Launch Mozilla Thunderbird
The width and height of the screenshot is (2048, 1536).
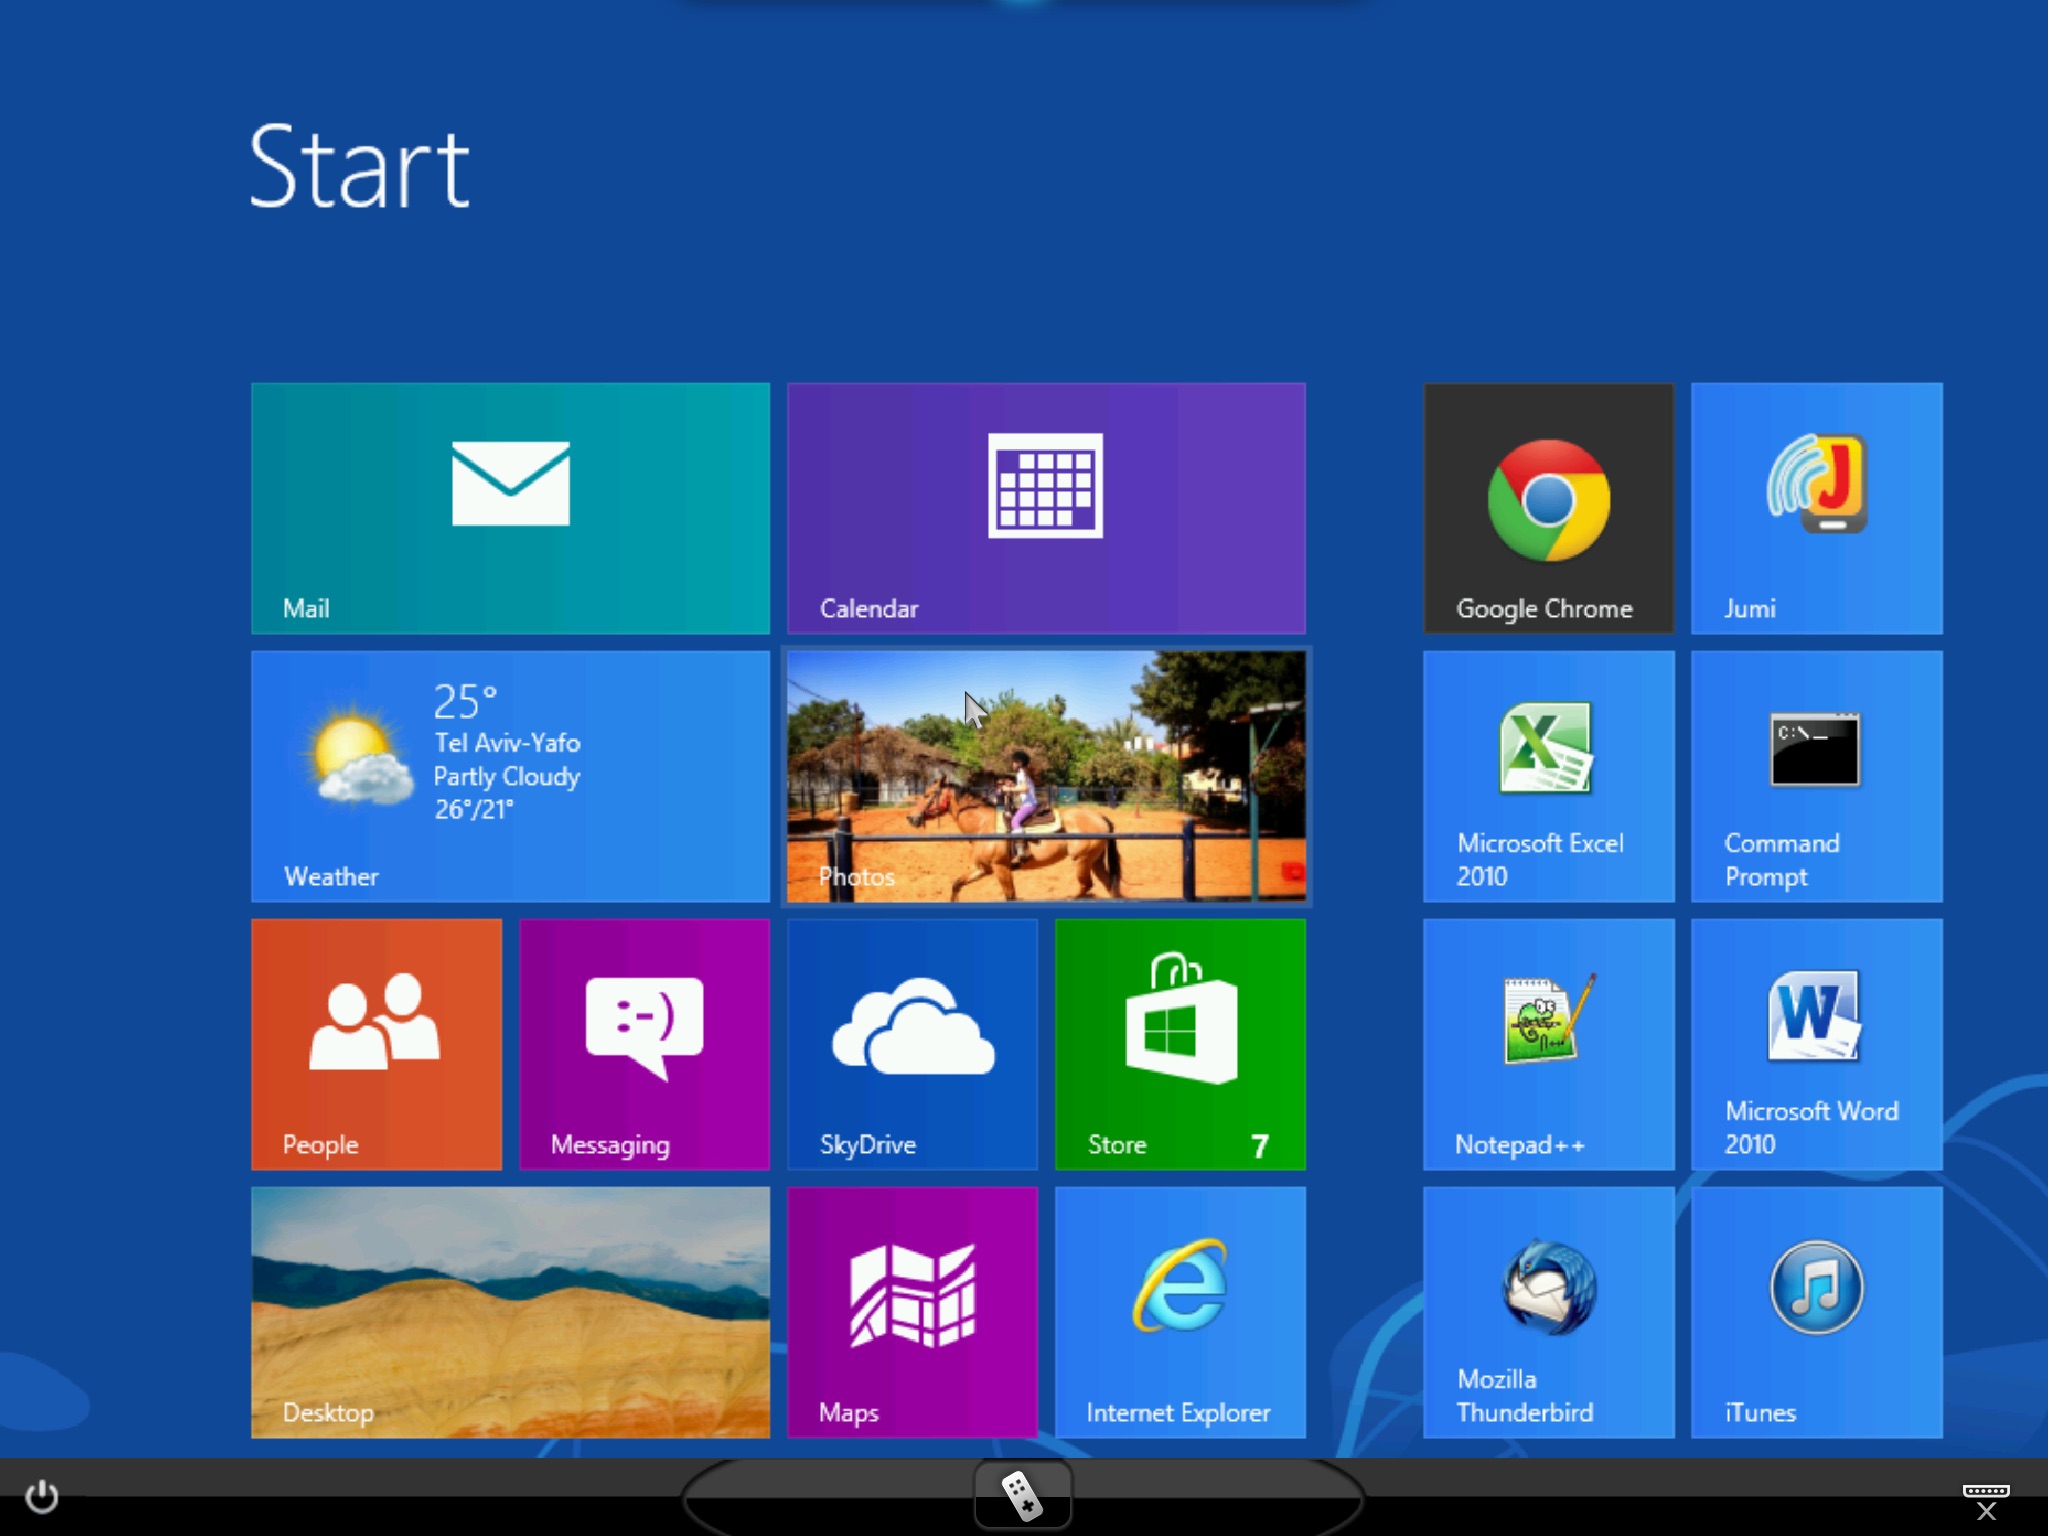pos(1549,1312)
